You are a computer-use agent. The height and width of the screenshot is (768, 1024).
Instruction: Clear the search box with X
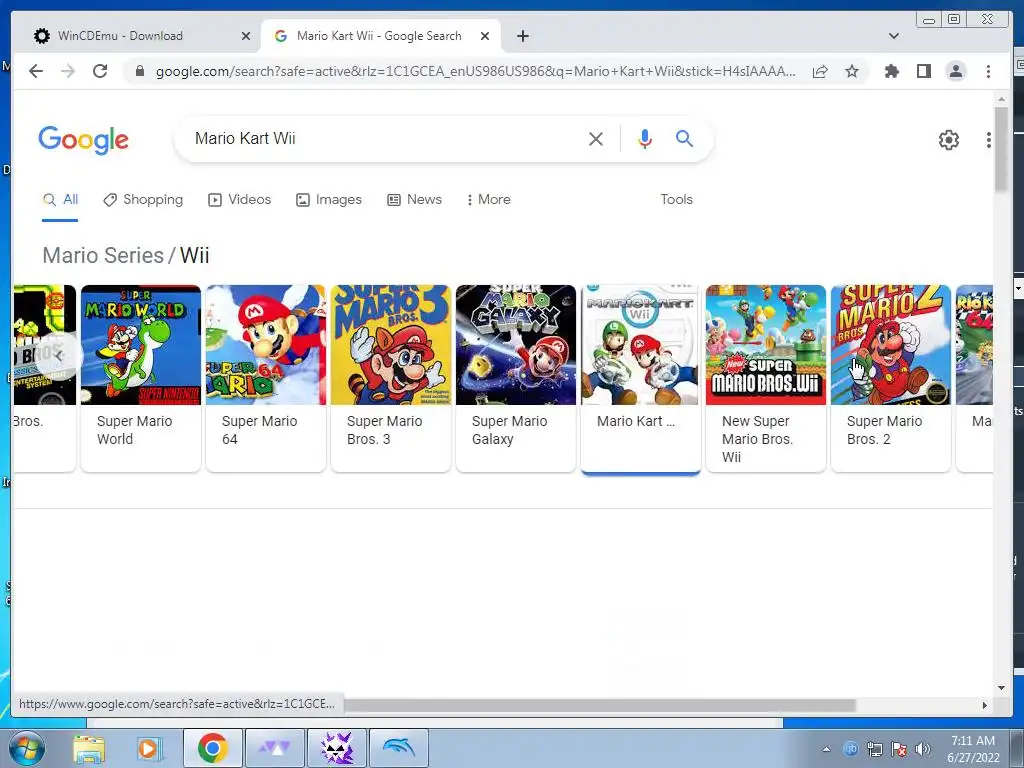coord(596,138)
